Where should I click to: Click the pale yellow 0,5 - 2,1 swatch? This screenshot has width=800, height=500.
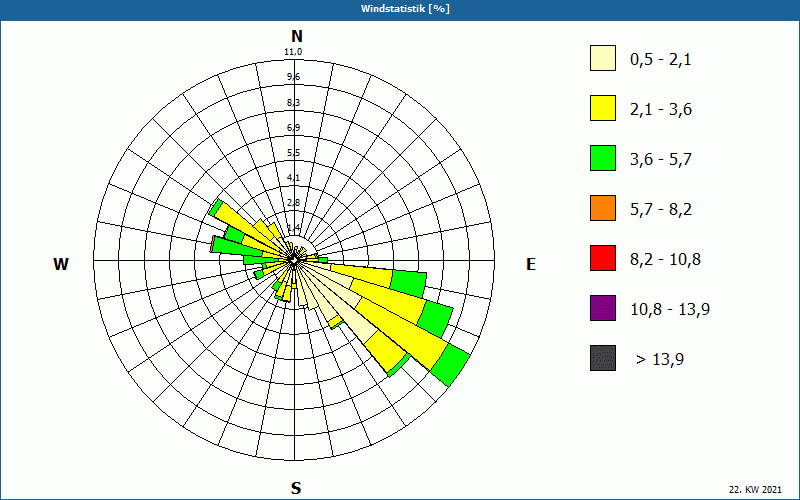pyautogui.click(x=603, y=58)
